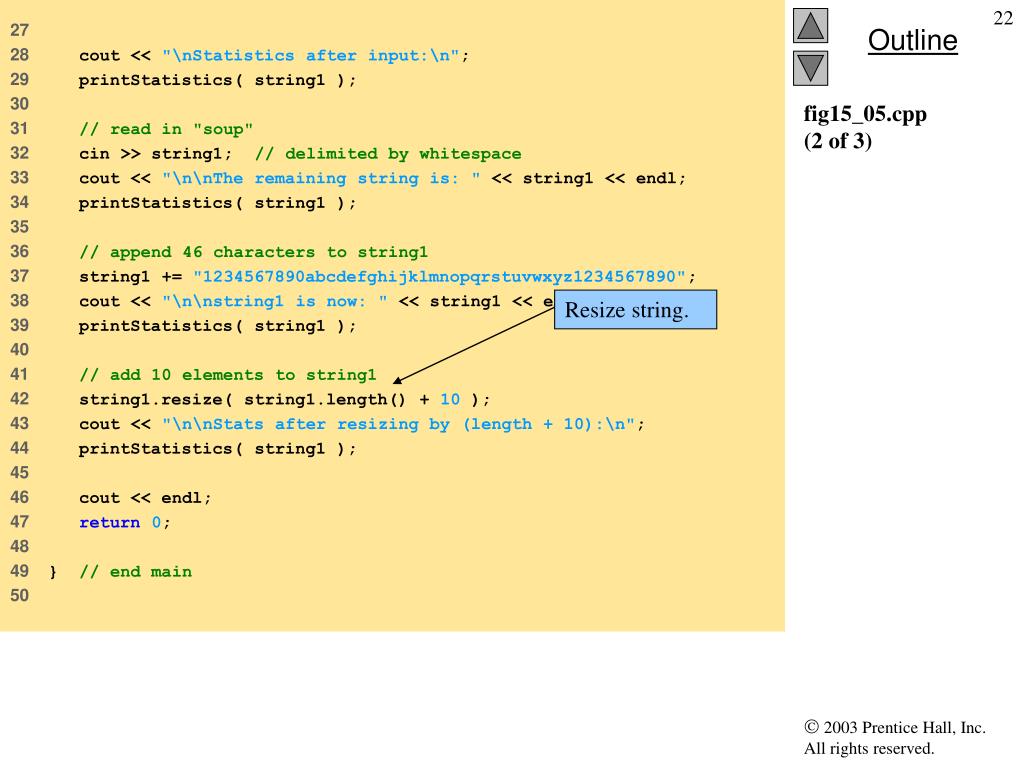Open the Outline link
1024x768 pixels.
[x=912, y=41]
